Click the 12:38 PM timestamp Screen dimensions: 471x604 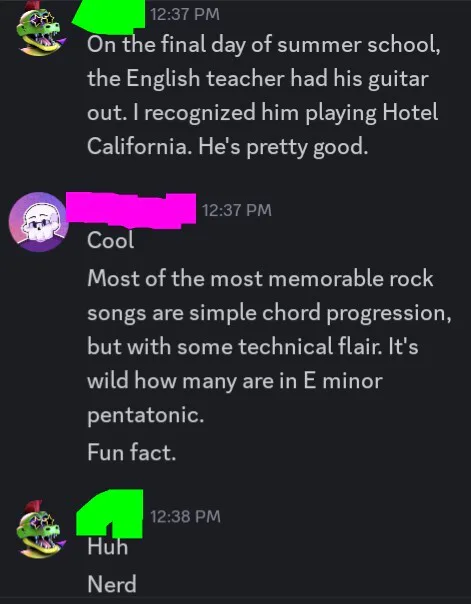coord(185,517)
